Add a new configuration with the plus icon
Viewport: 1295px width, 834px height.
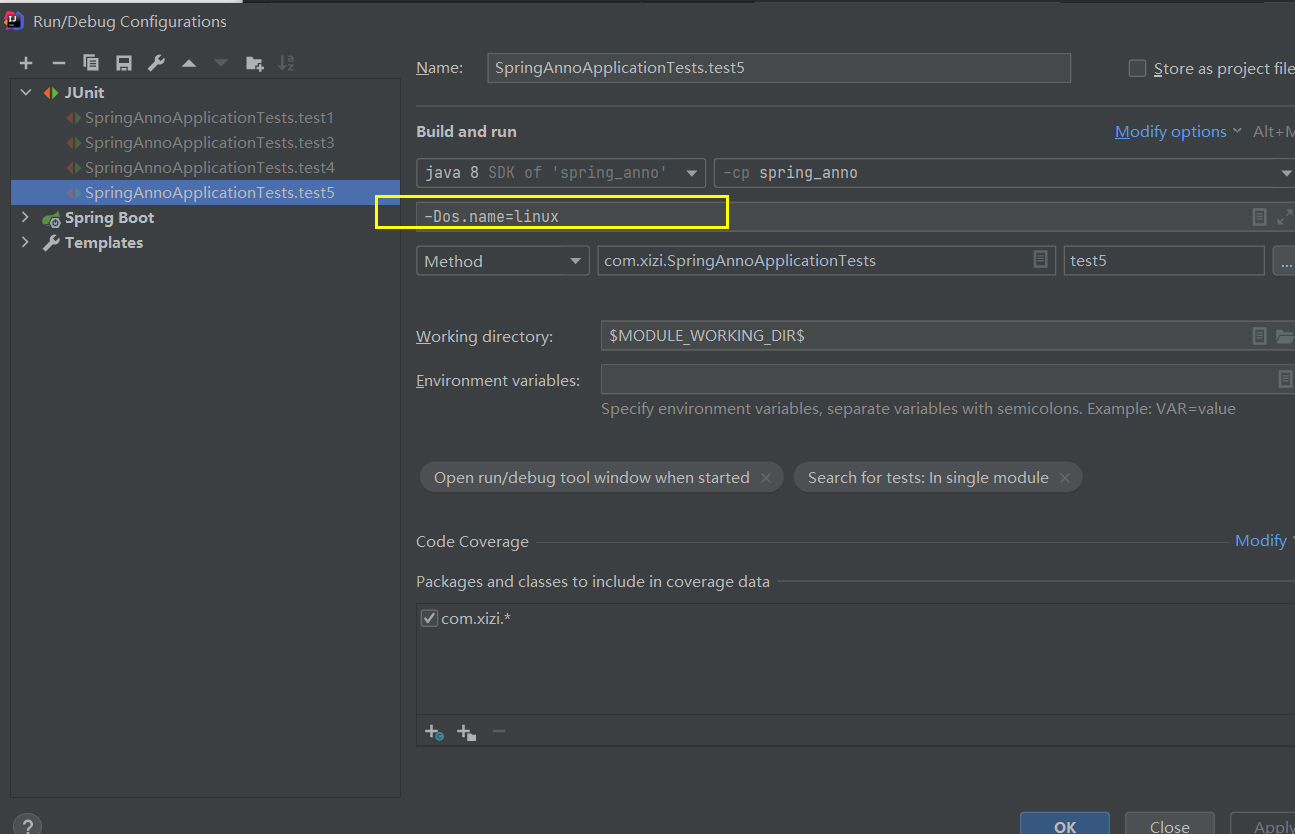click(26, 63)
